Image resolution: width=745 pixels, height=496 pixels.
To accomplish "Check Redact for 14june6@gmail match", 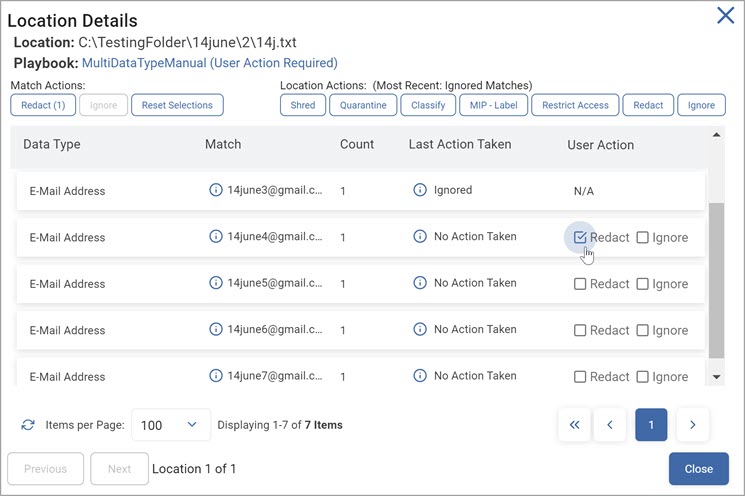I will (580, 330).
